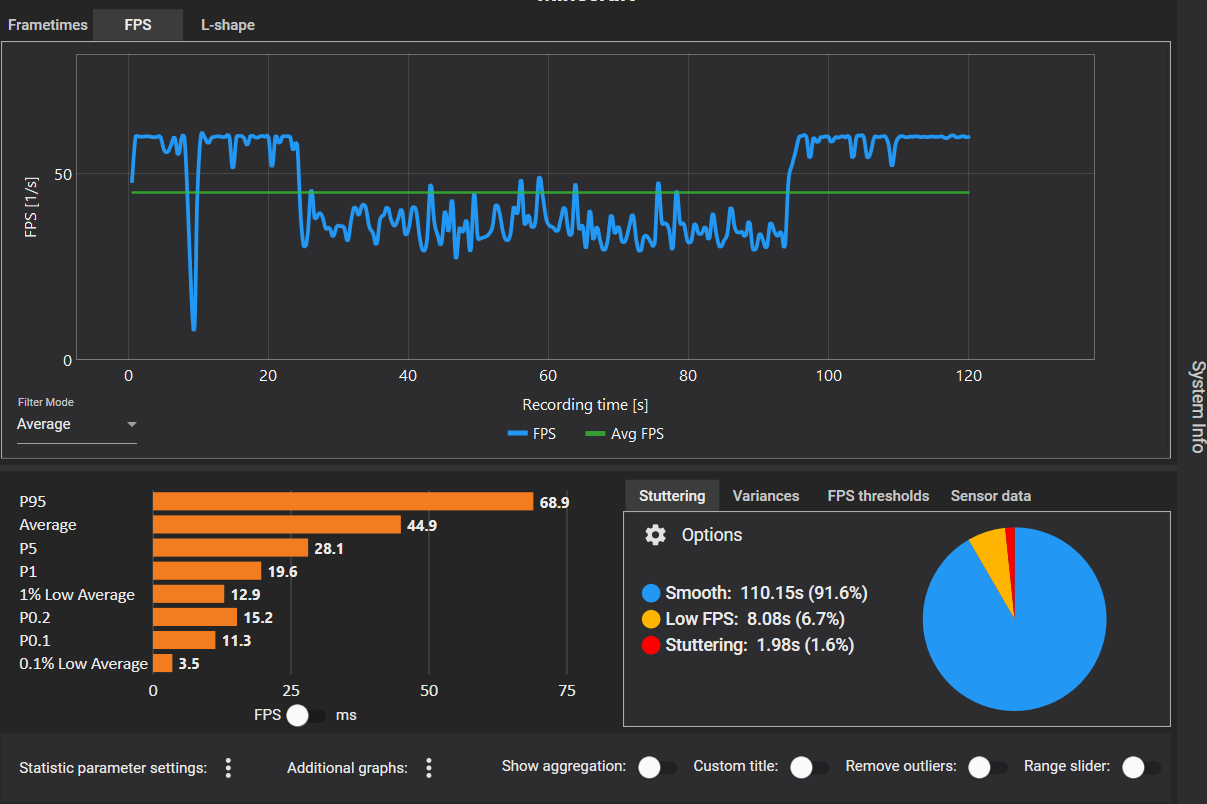Screen dimensions: 1207x804
Task: Open Additional graphs three-dot menu
Action: 429,768
